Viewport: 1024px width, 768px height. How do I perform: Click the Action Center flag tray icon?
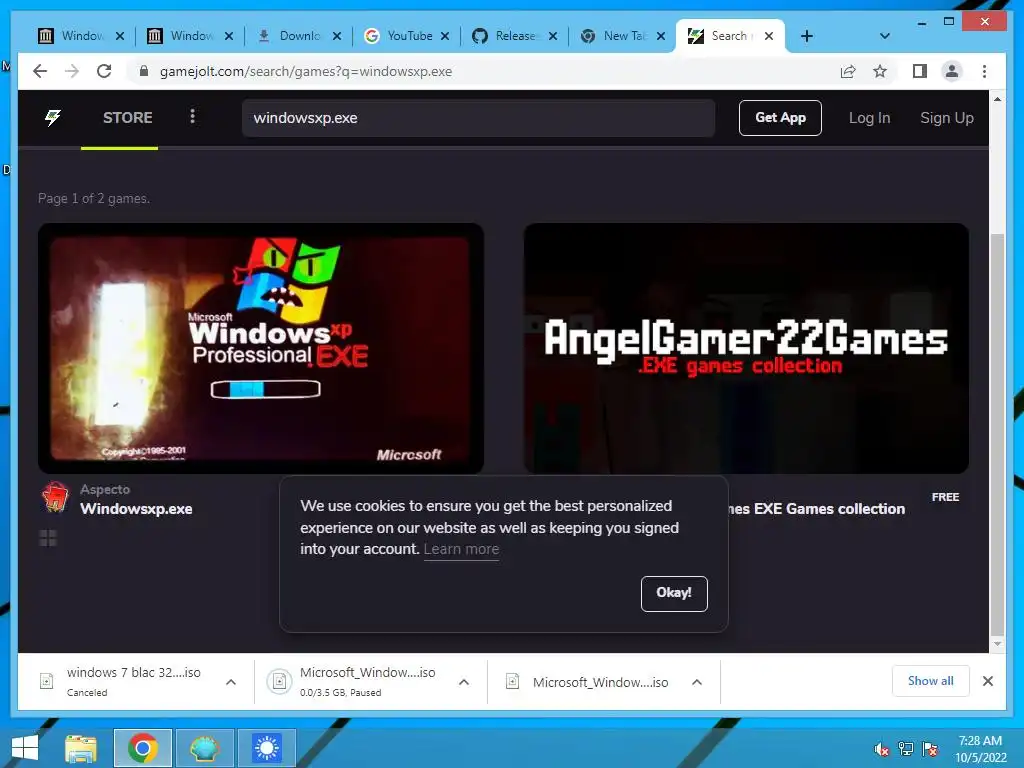(x=930, y=750)
